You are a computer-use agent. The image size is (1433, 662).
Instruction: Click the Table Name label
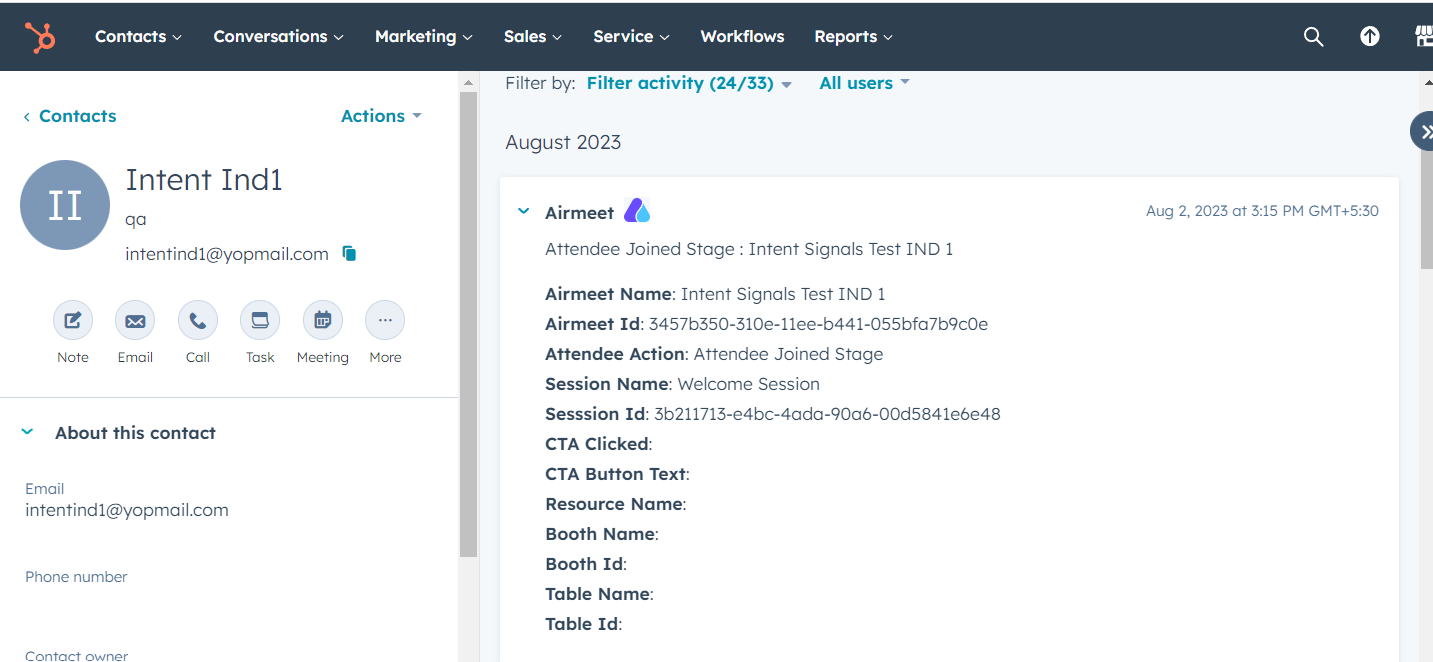pyautogui.click(x=599, y=594)
